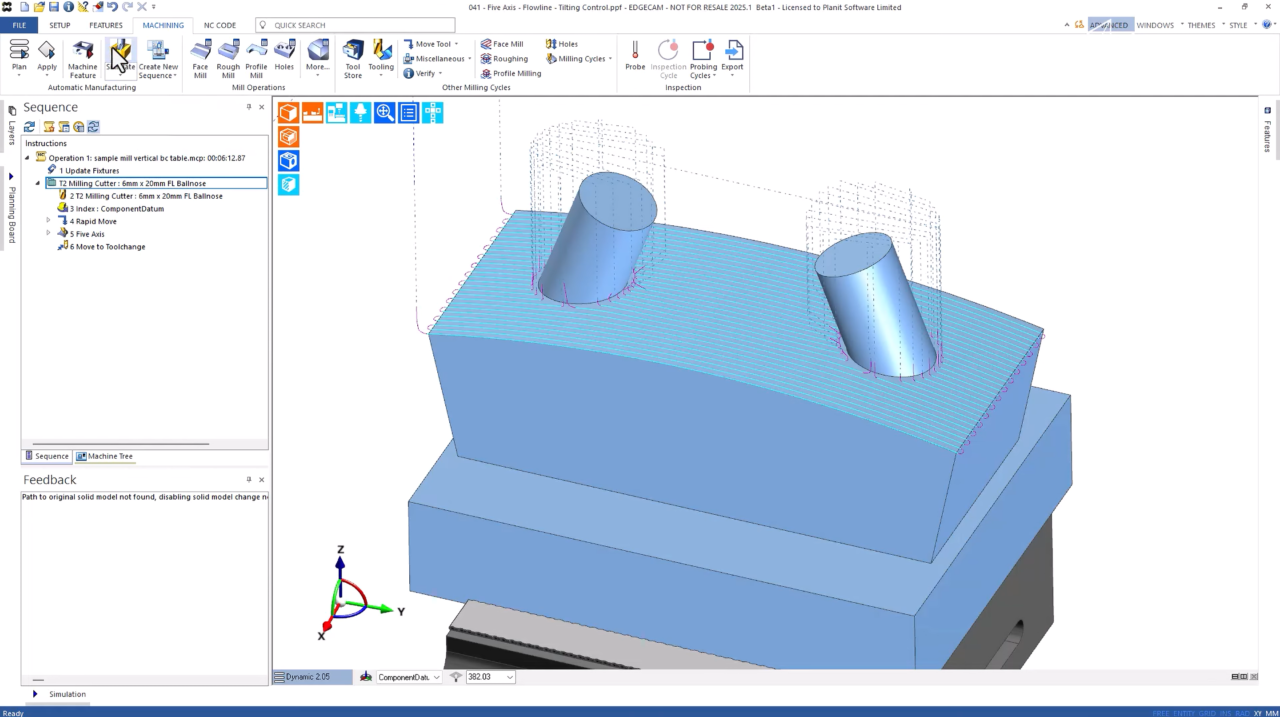This screenshot has width=1280, height=717.
Task: Click the blue refresh icon in Sequence toolbar
Action: [29, 127]
